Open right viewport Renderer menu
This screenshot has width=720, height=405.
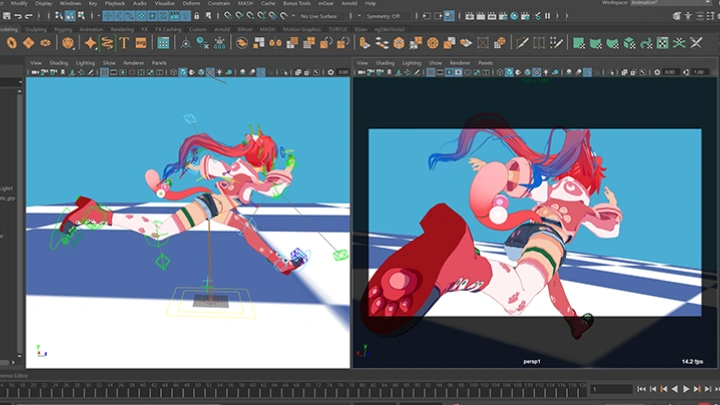(x=460, y=63)
